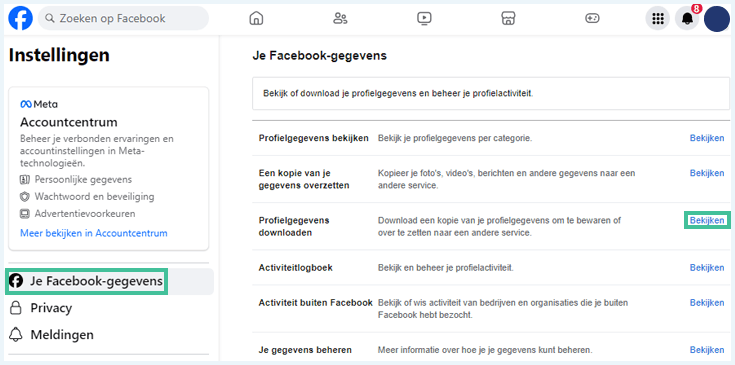
Task: Click Accountcentrum heading
Action: pyautogui.click(x=69, y=122)
